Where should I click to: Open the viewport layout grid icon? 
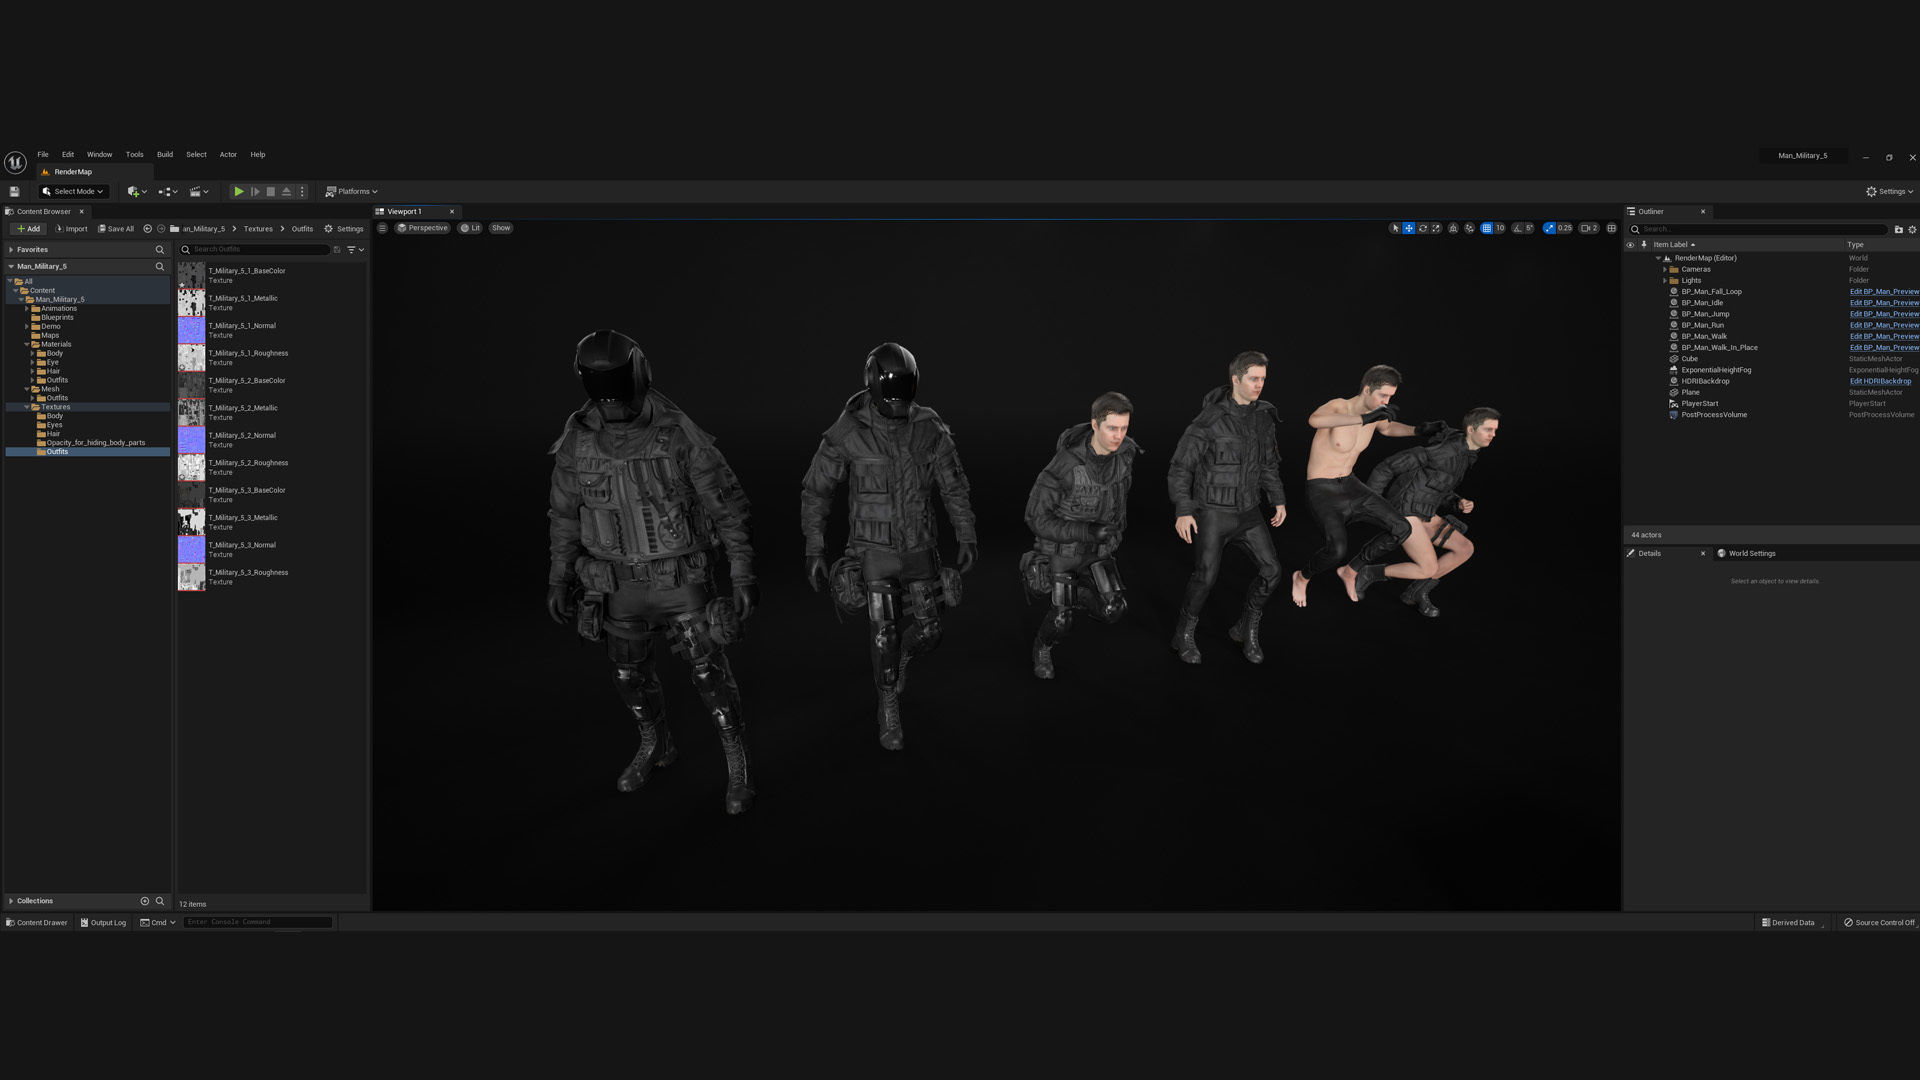tap(1611, 228)
